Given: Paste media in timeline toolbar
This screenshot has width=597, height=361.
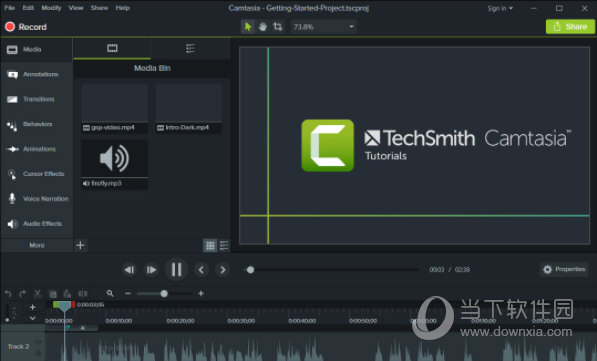Looking at the screenshot, I should [67, 294].
